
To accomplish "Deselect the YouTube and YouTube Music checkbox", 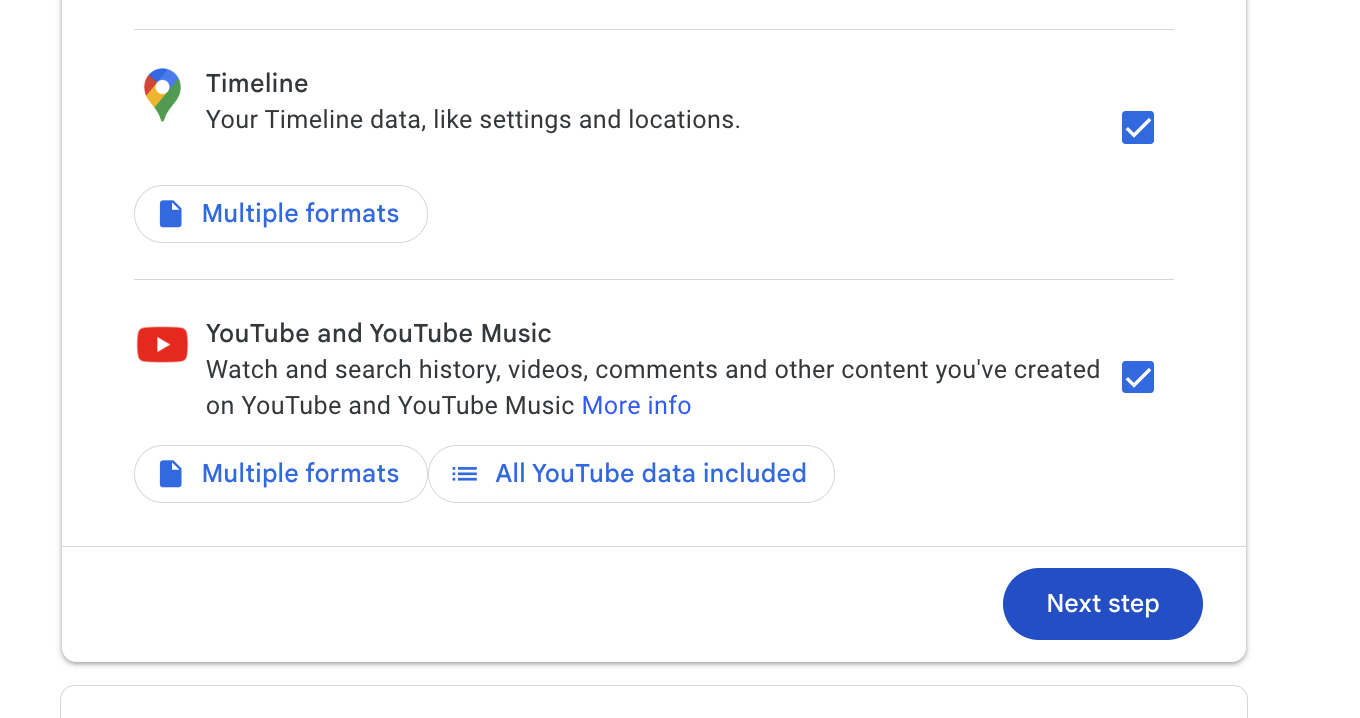I will (1138, 377).
